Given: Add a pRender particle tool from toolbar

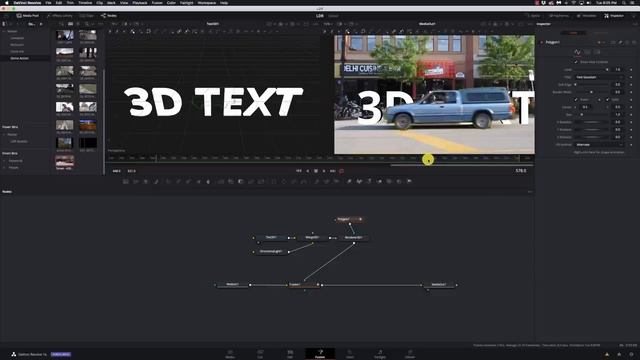Looking at the screenshot, I should (x=336, y=181).
